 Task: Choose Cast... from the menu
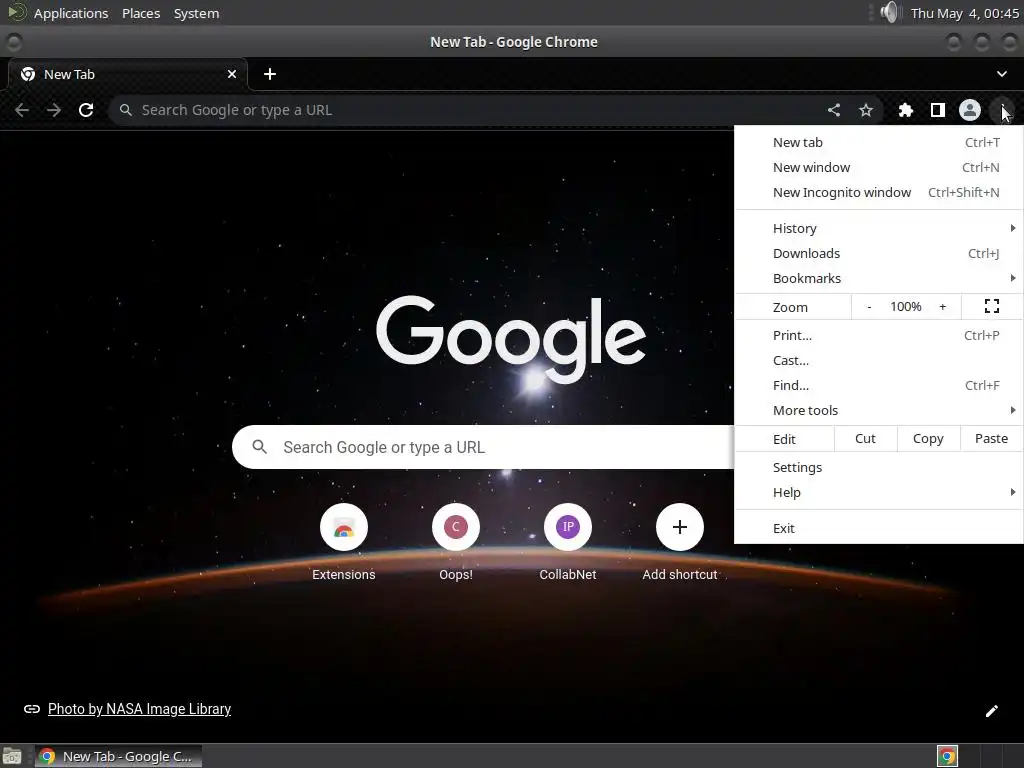click(878, 360)
